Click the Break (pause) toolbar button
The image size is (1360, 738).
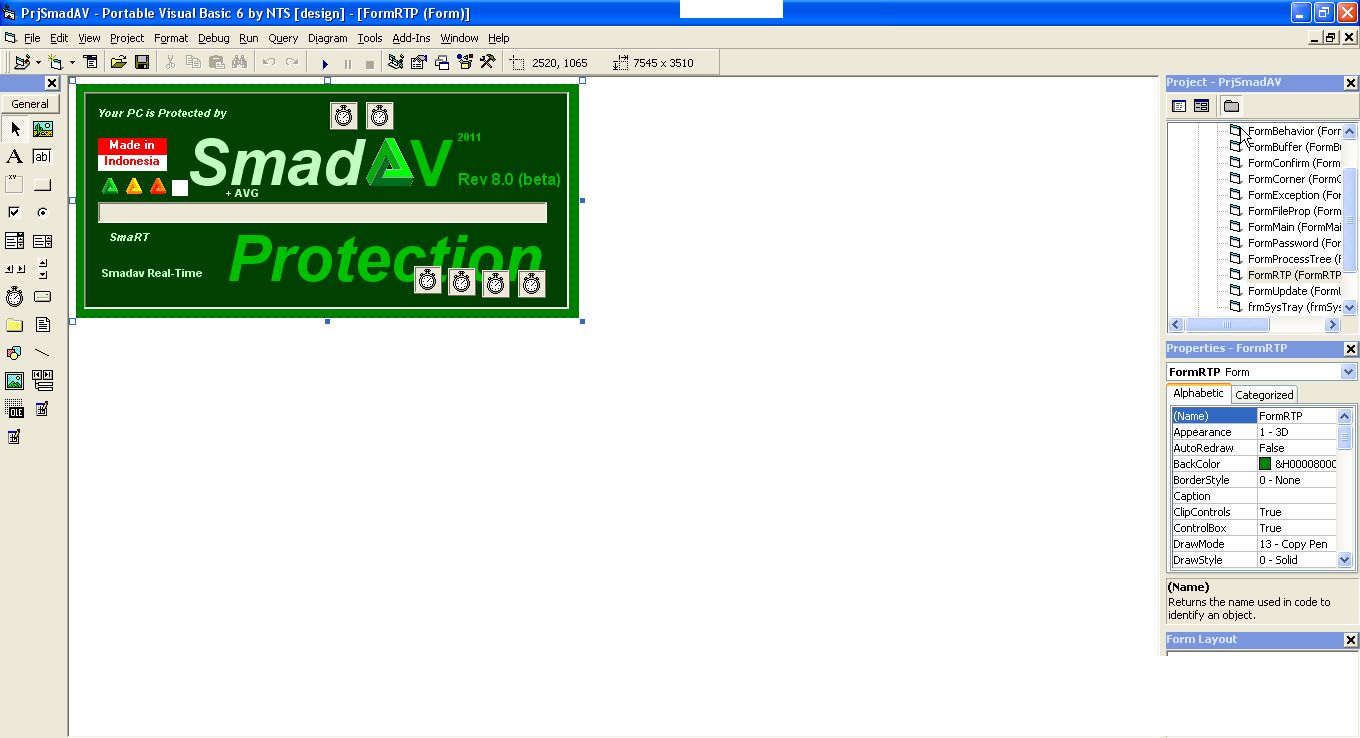coord(348,63)
